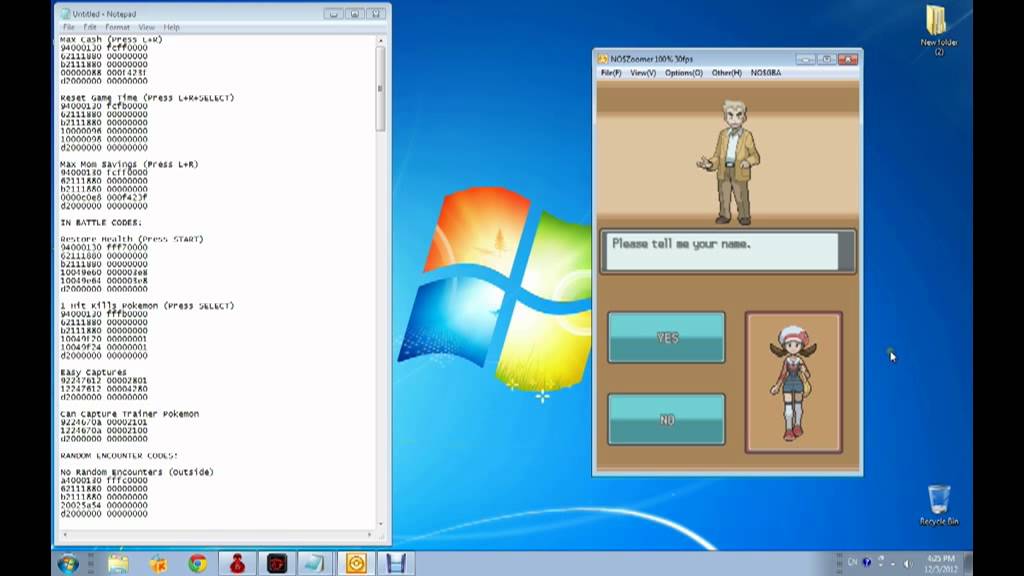Image resolution: width=1024 pixels, height=576 pixels.
Task: Open the Help menu in Notepad
Action: point(172,27)
